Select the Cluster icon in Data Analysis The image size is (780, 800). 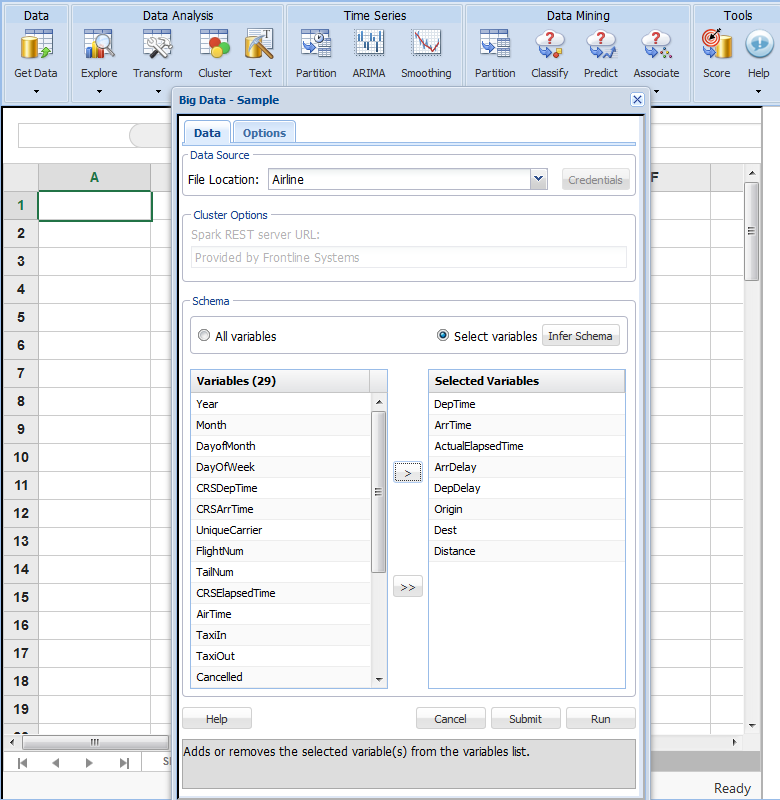click(215, 44)
